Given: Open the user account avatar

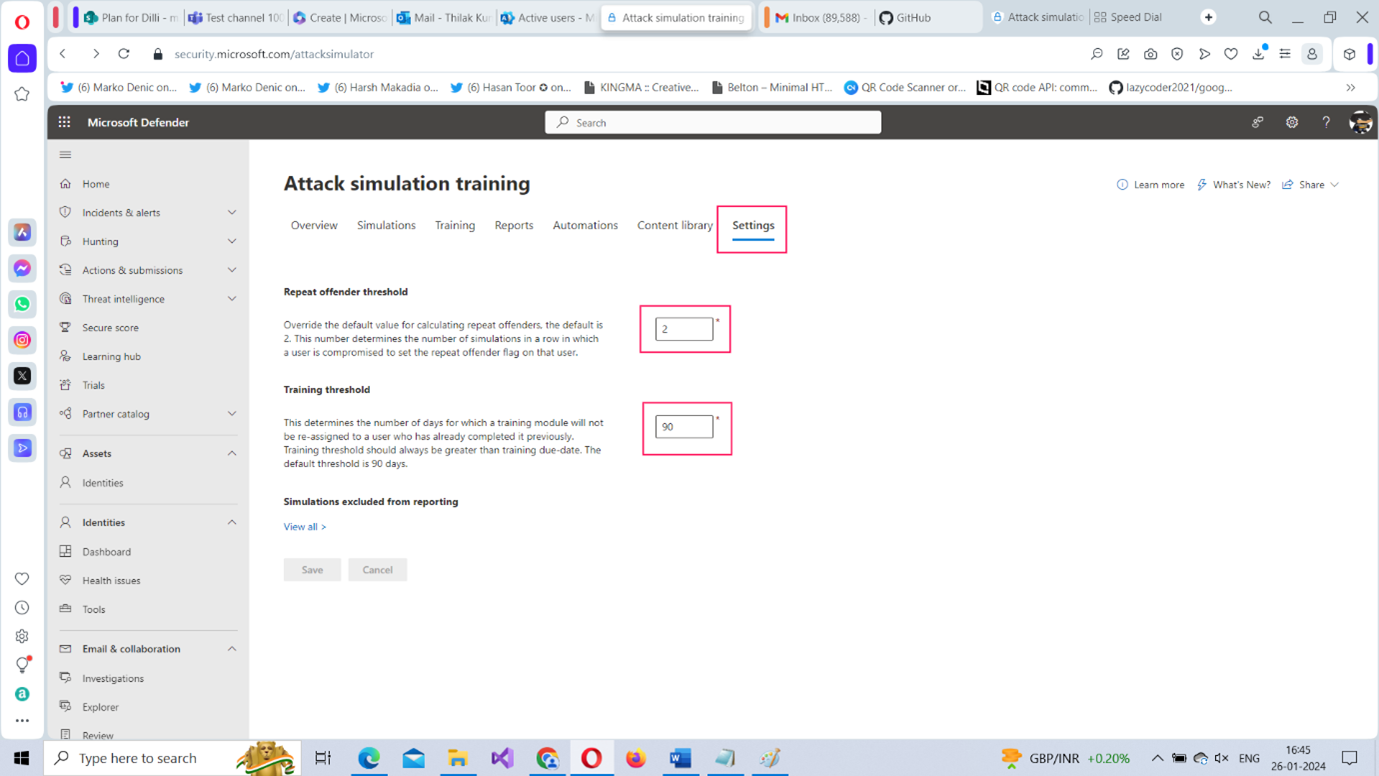Looking at the screenshot, I should point(1360,122).
